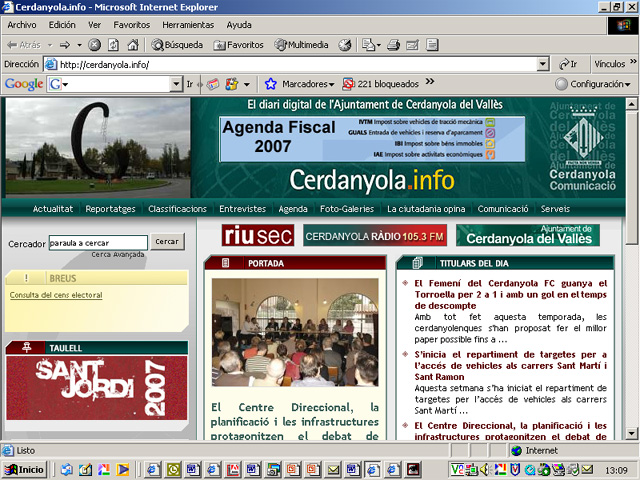Viewport: 640px width, 480px height.
Task: Open the Inicio start menu
Action: [x=24, y=470]
